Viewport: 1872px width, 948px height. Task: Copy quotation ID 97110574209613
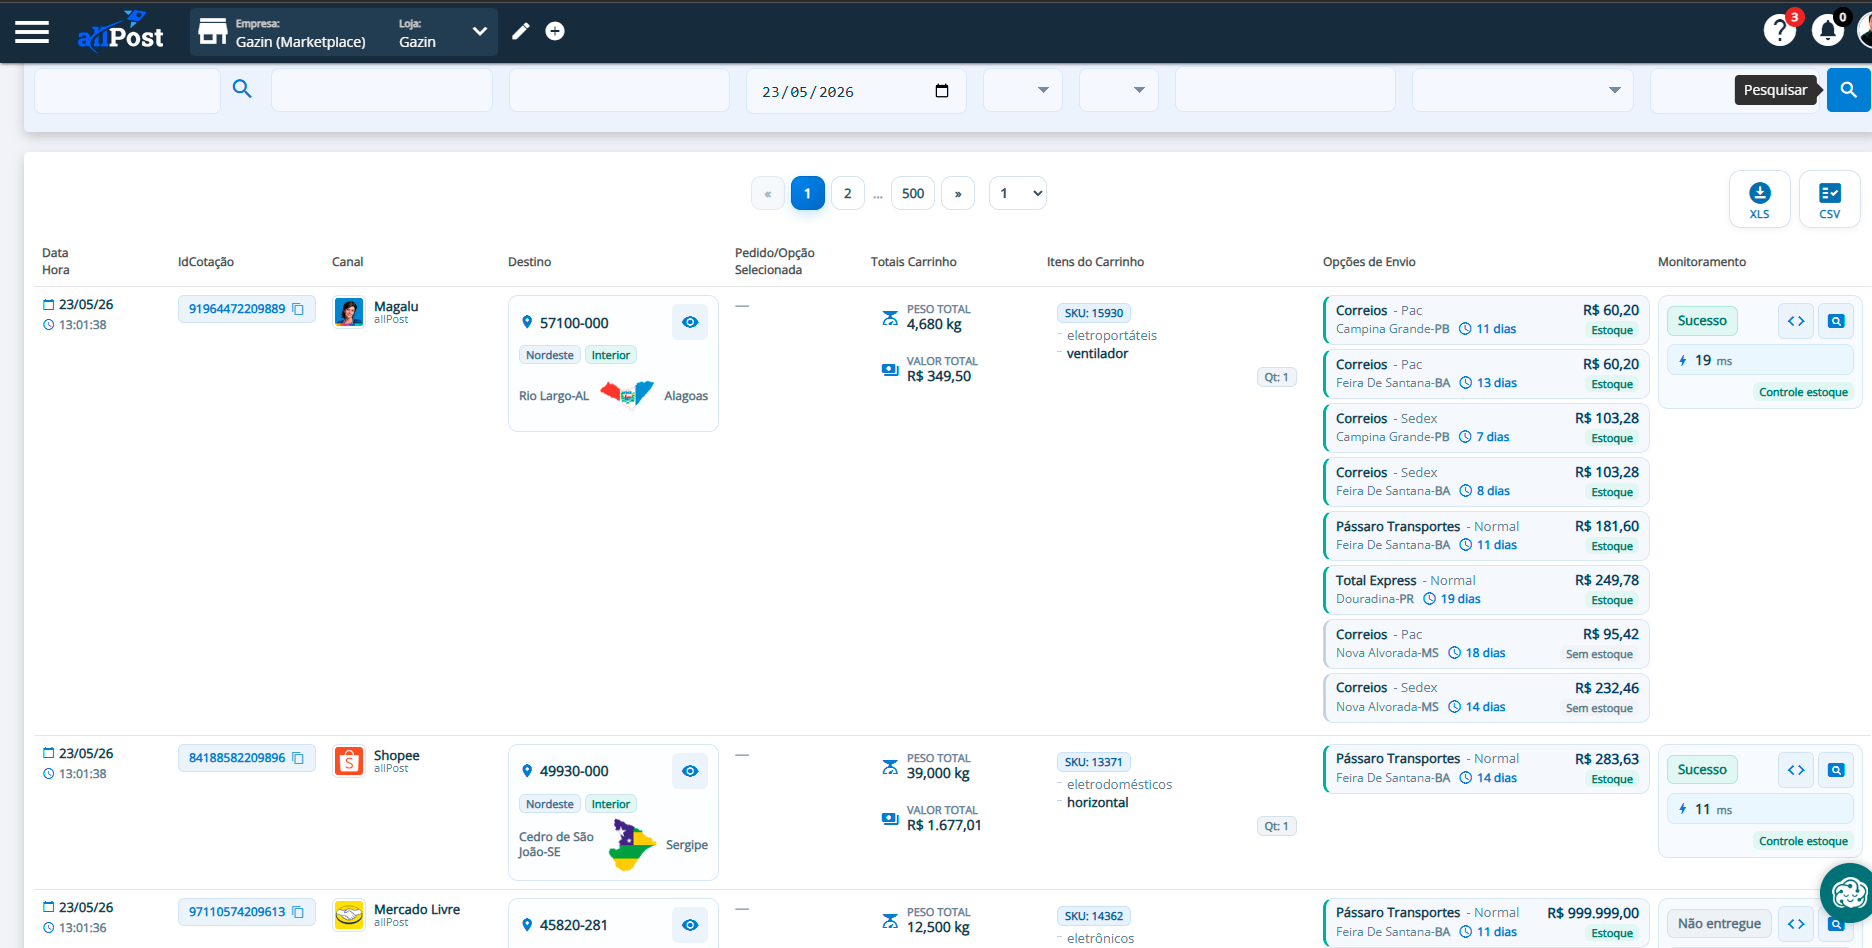point(298,912)
